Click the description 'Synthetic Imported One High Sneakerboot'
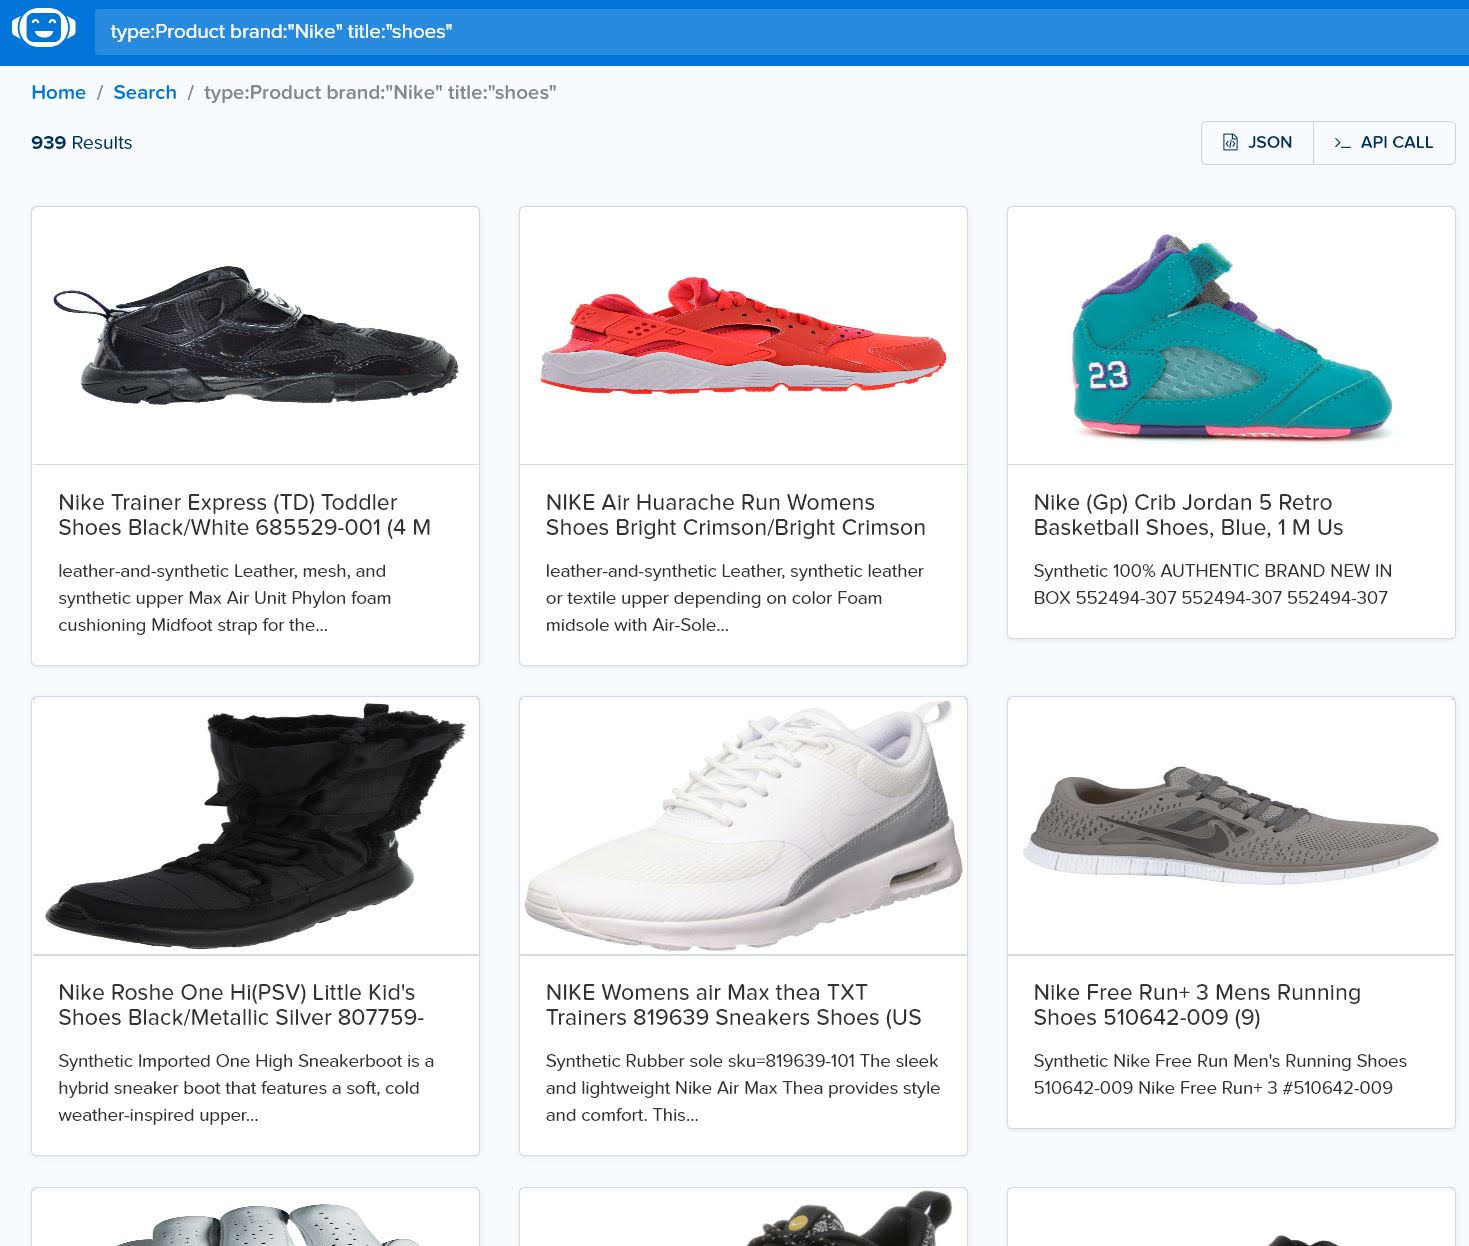Image resolution: width=1469 pixels, height=1246 pixels. pos(246,1061)
